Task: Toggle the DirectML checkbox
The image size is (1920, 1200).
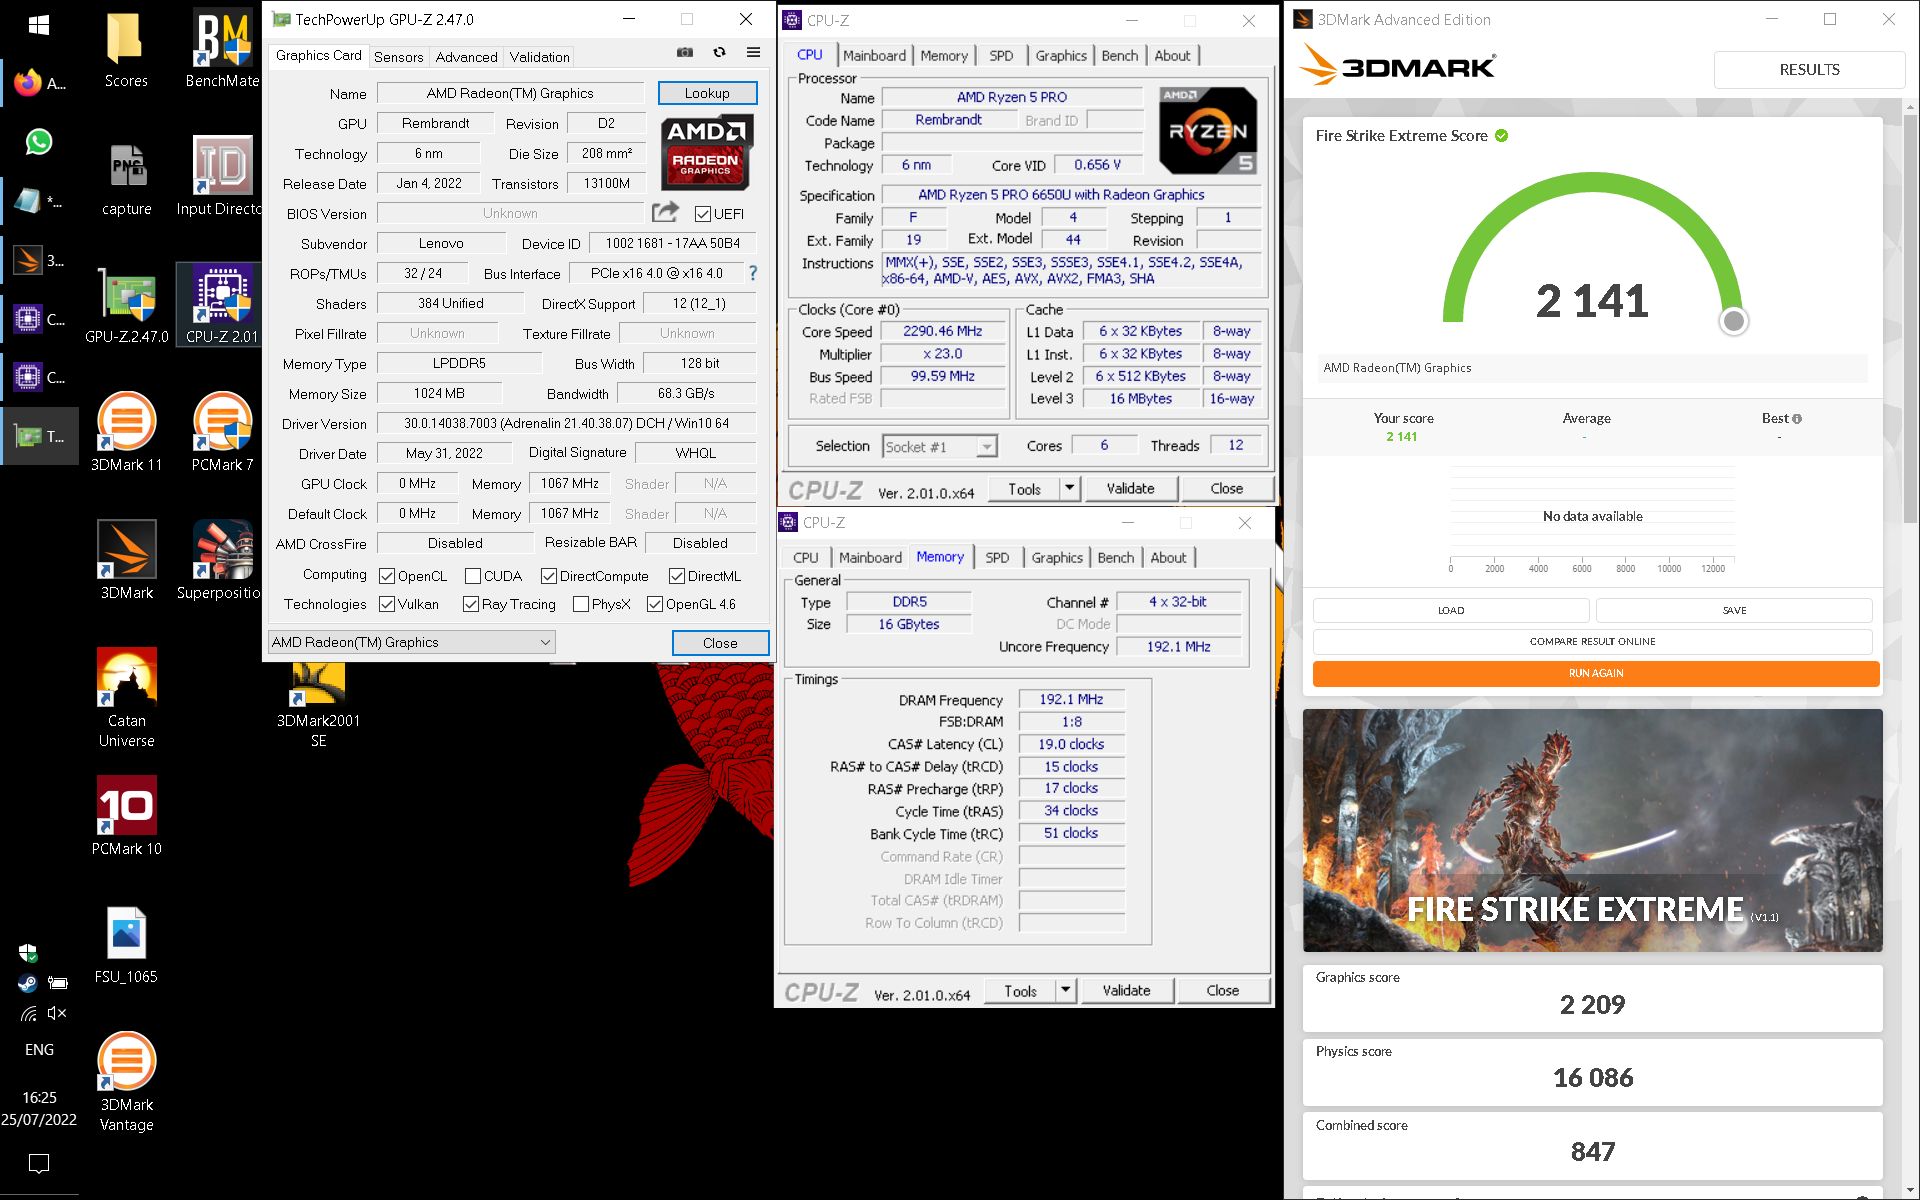Action: pyautogui.click(x=677, y=576)
